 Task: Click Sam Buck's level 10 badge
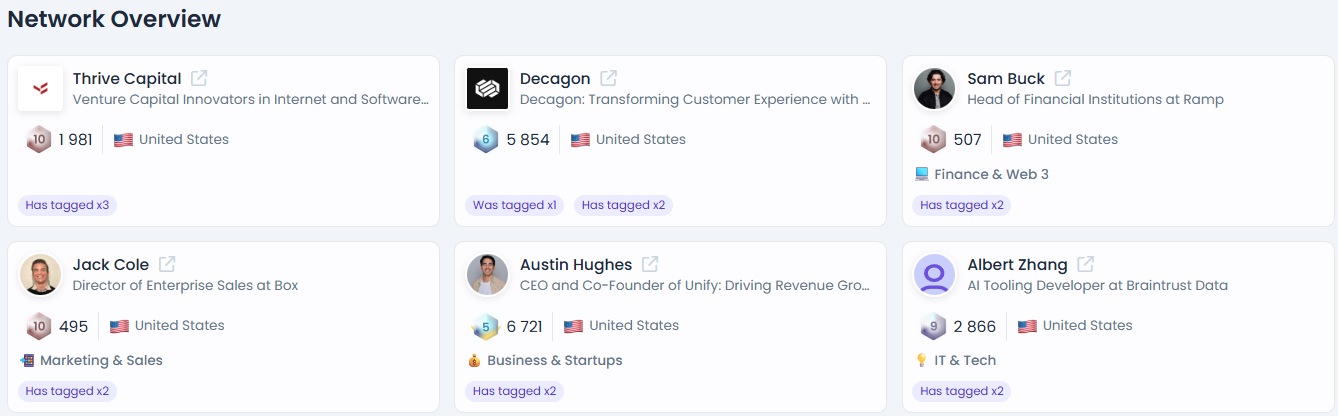(x=933, y=140)
